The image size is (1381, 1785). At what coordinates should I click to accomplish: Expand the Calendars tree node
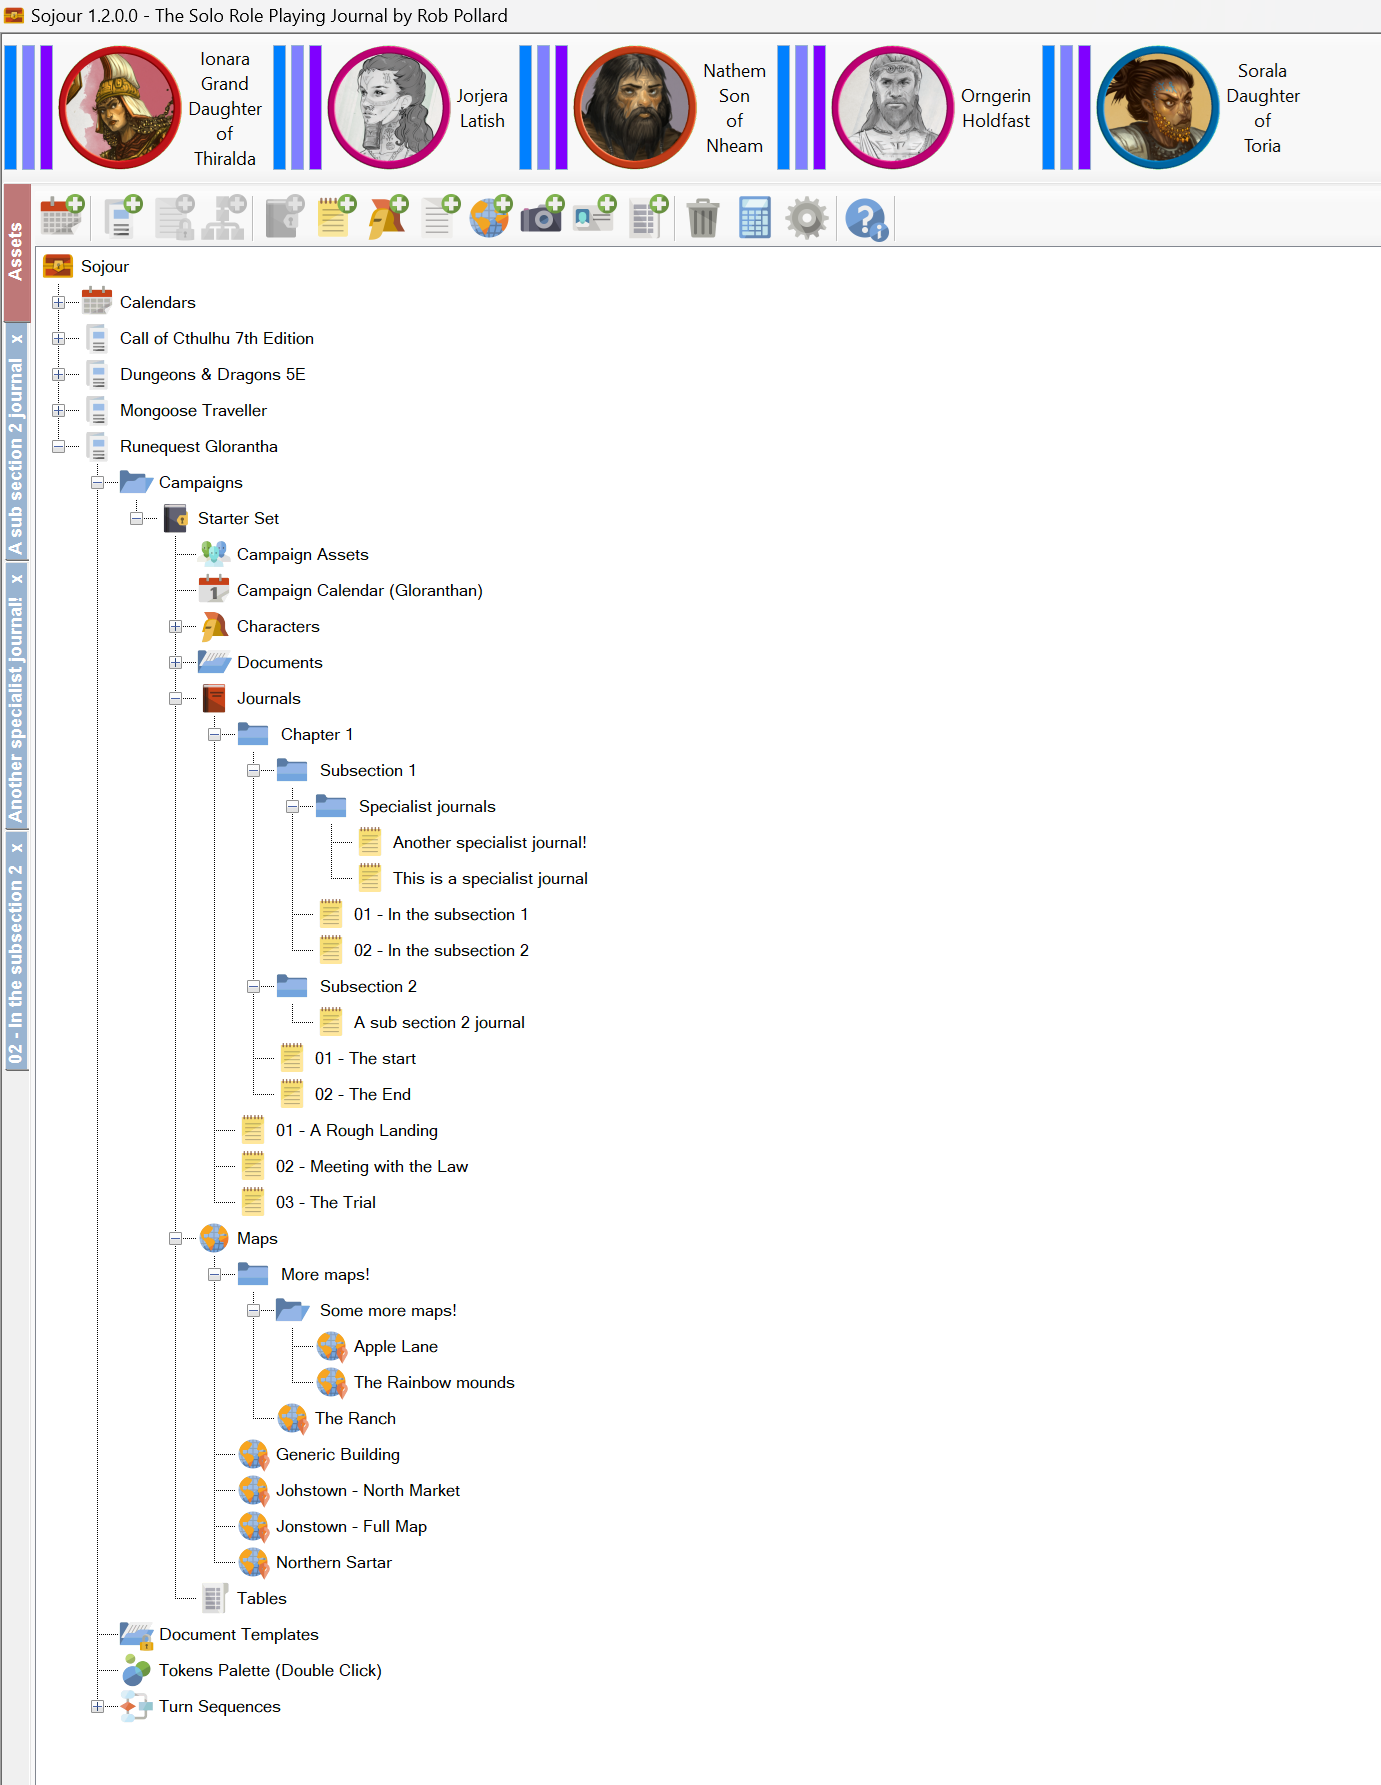[59, 303]
